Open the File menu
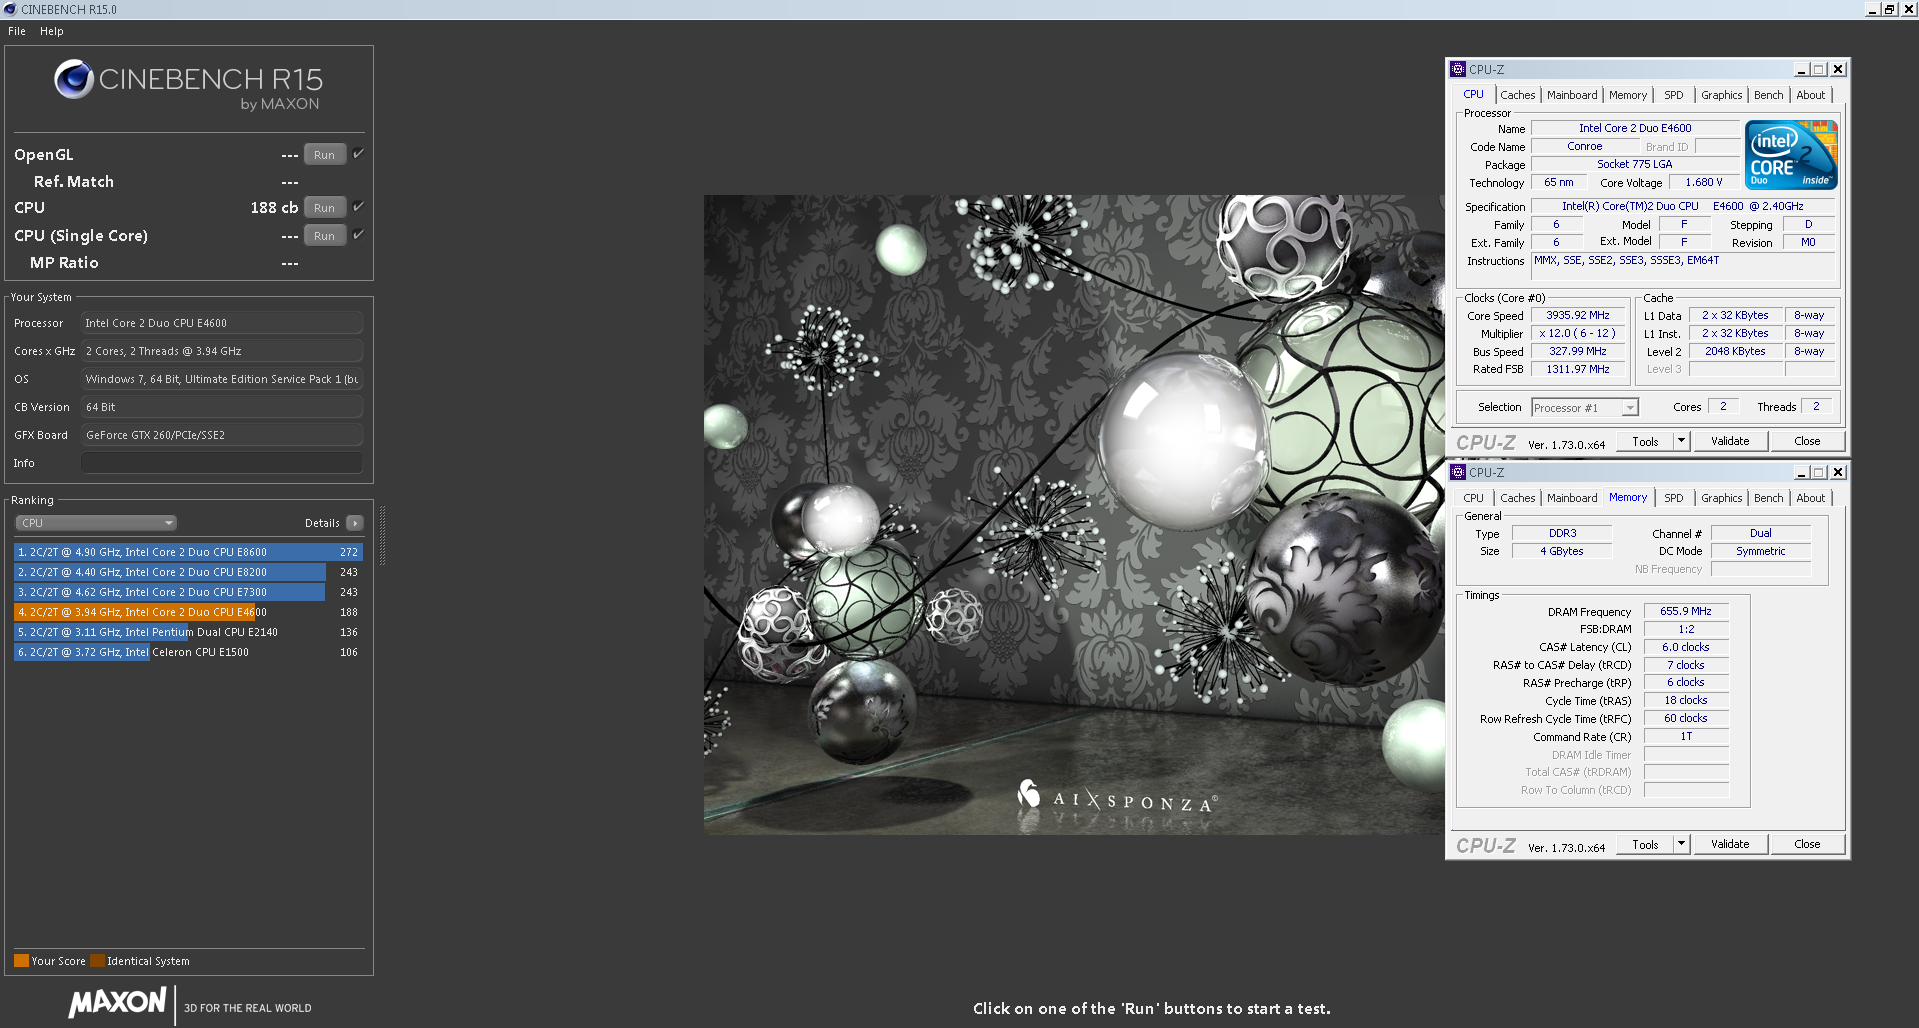The image size is (1919, 1028). coord(17,31)
